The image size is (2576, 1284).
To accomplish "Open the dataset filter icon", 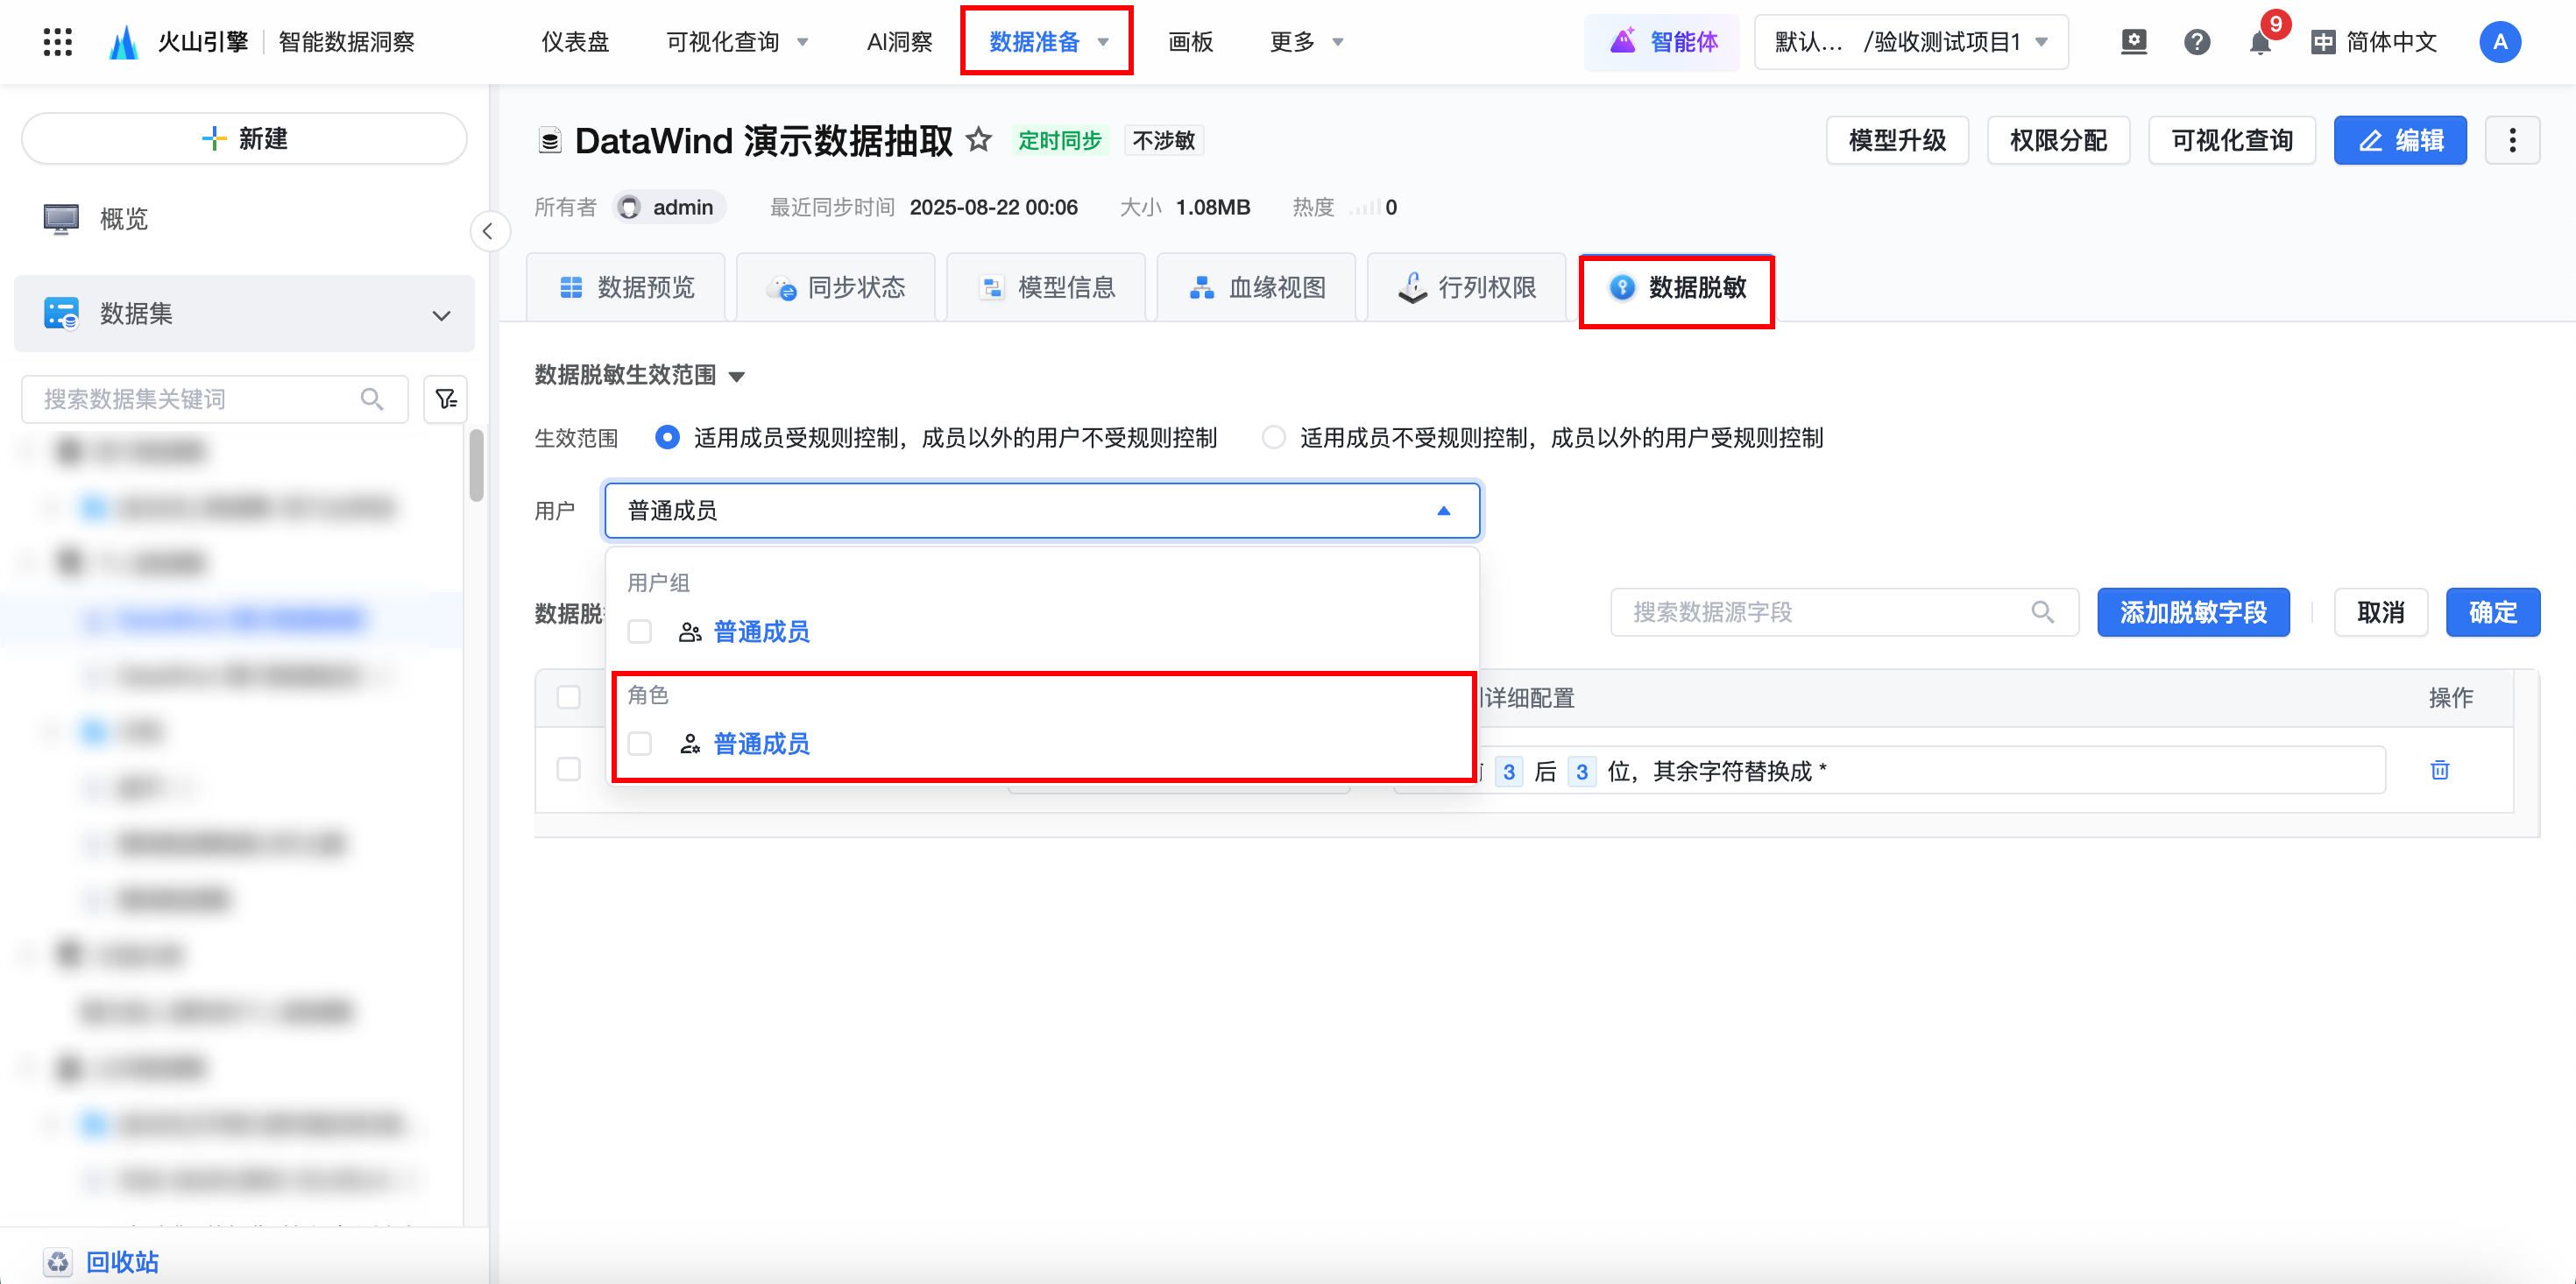I will (446, 399).
